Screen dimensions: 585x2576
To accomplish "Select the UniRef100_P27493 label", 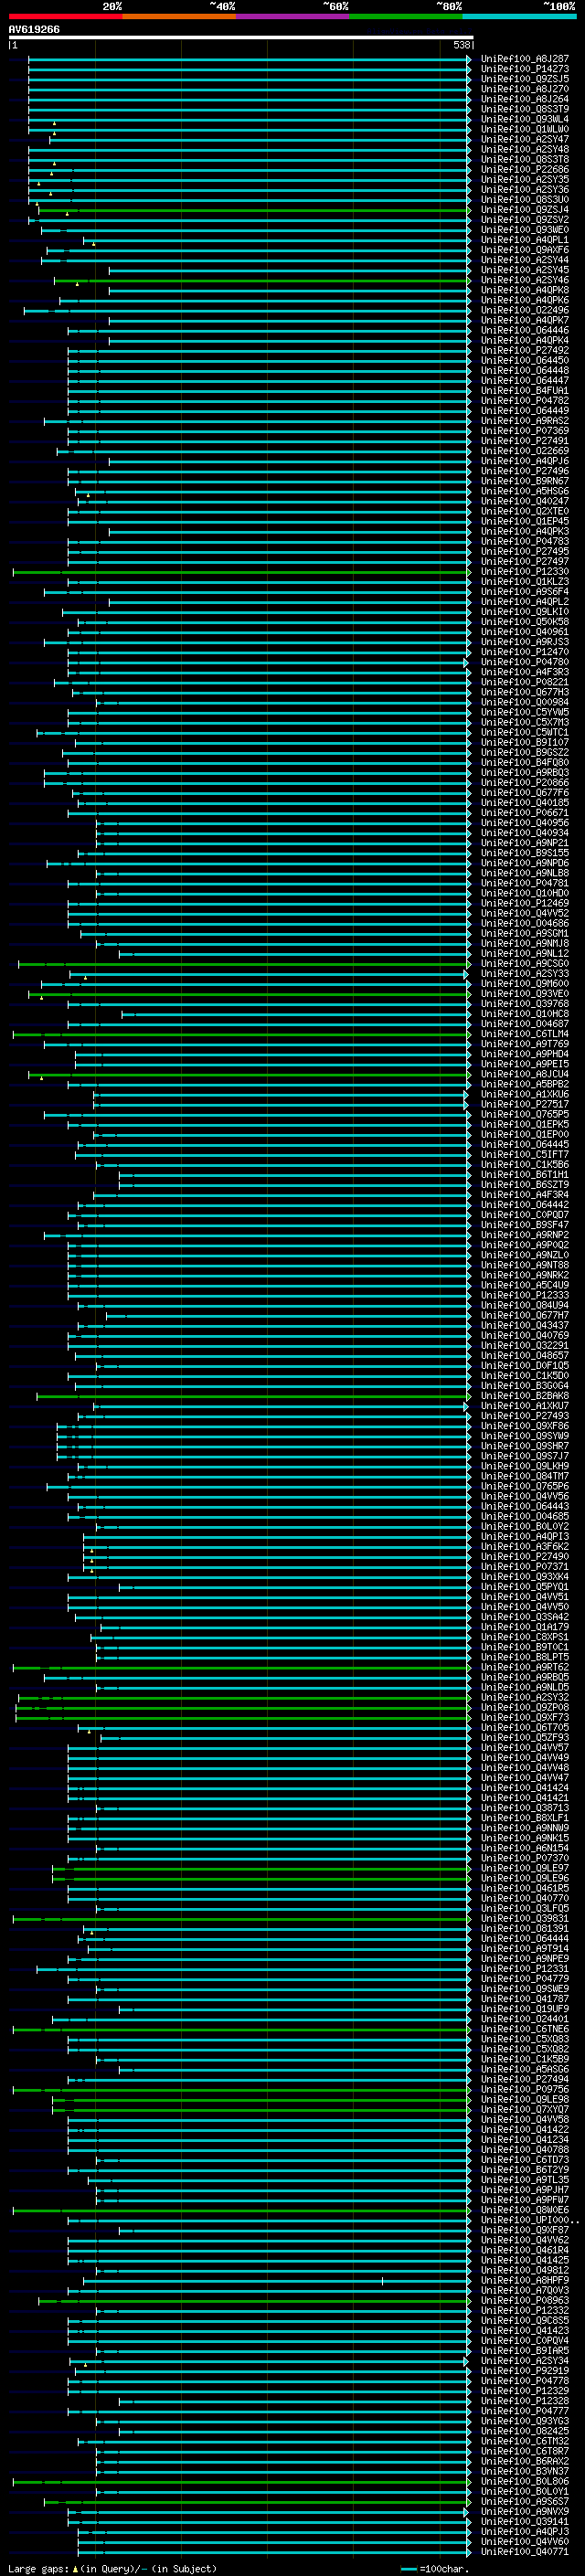I will (525, 1416).
